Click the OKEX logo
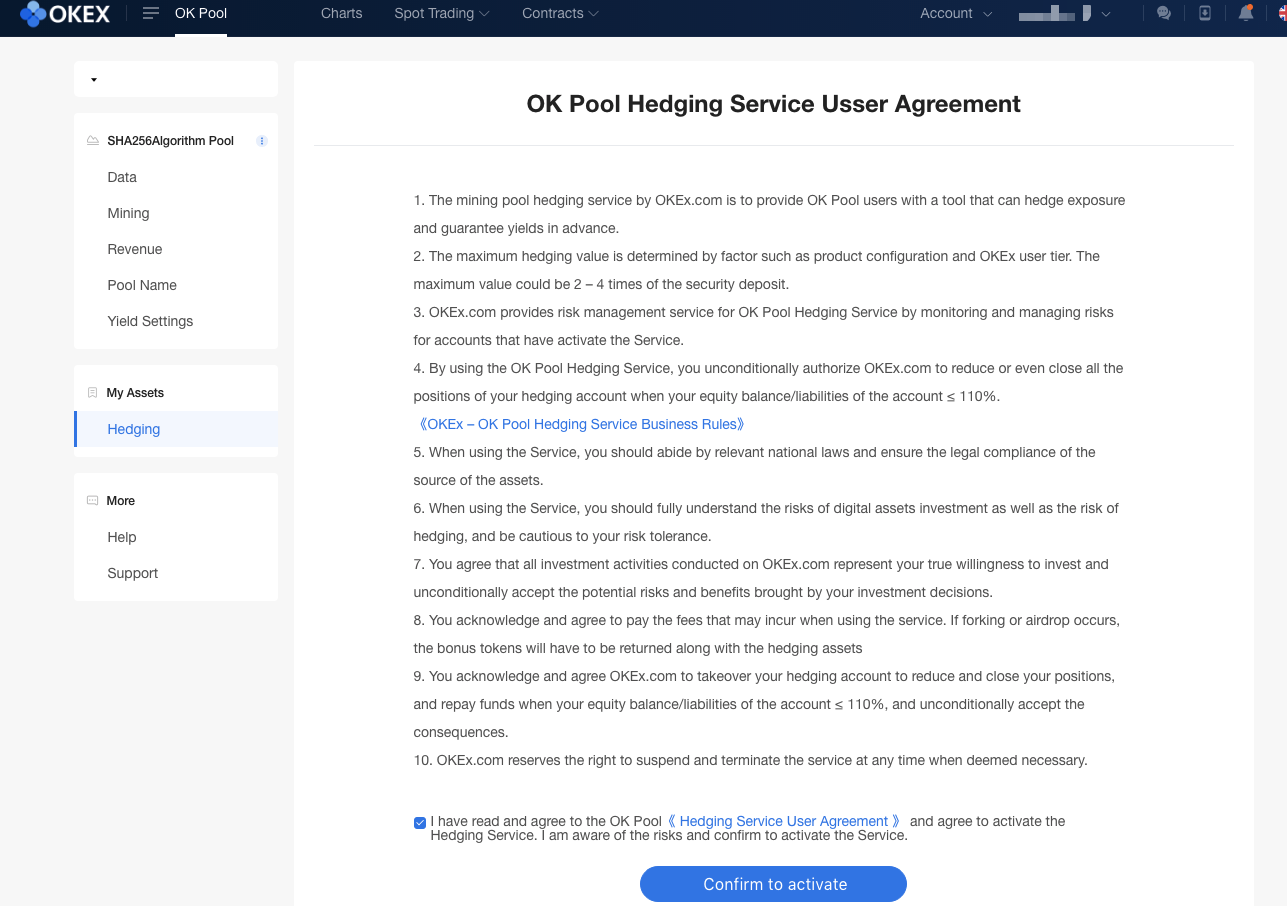Image resolution: width=1287 pixels, height=906 pixels. [x=65, y=14]
